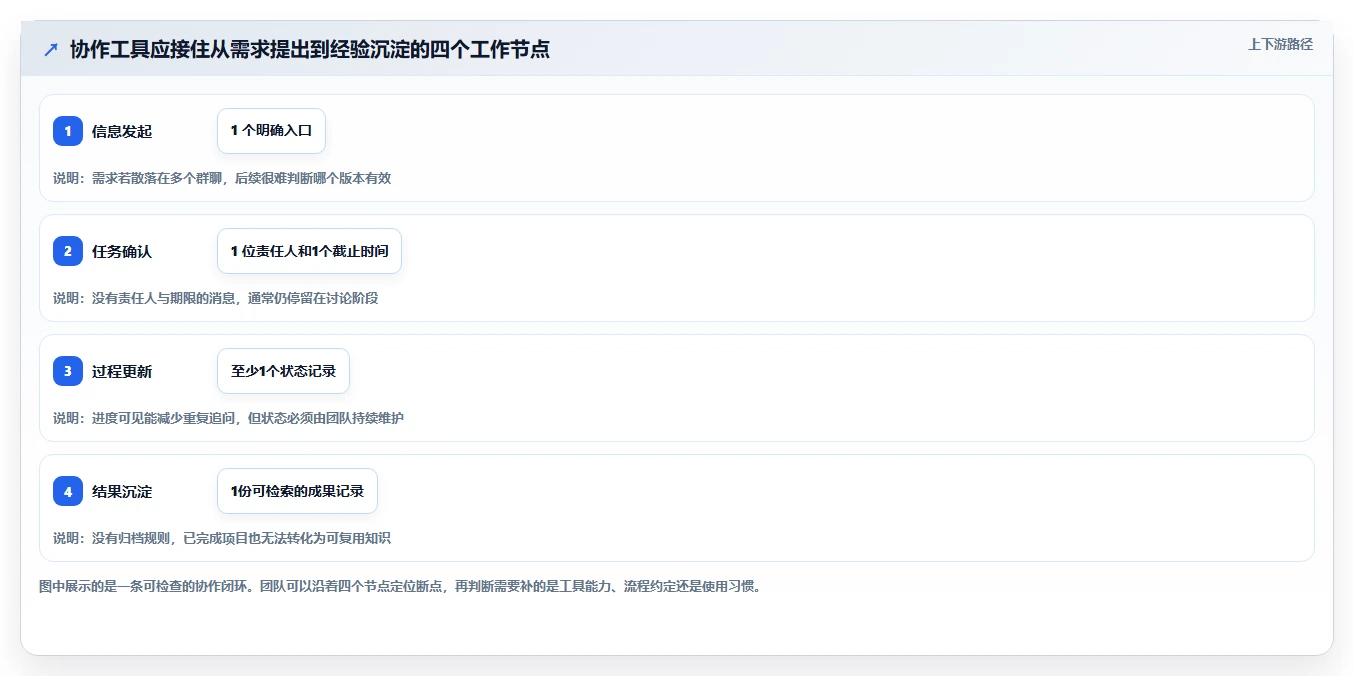Click the '上下游路径' label in header
This screenshot has height=676, width=1354.
(x=1280, y=44)
